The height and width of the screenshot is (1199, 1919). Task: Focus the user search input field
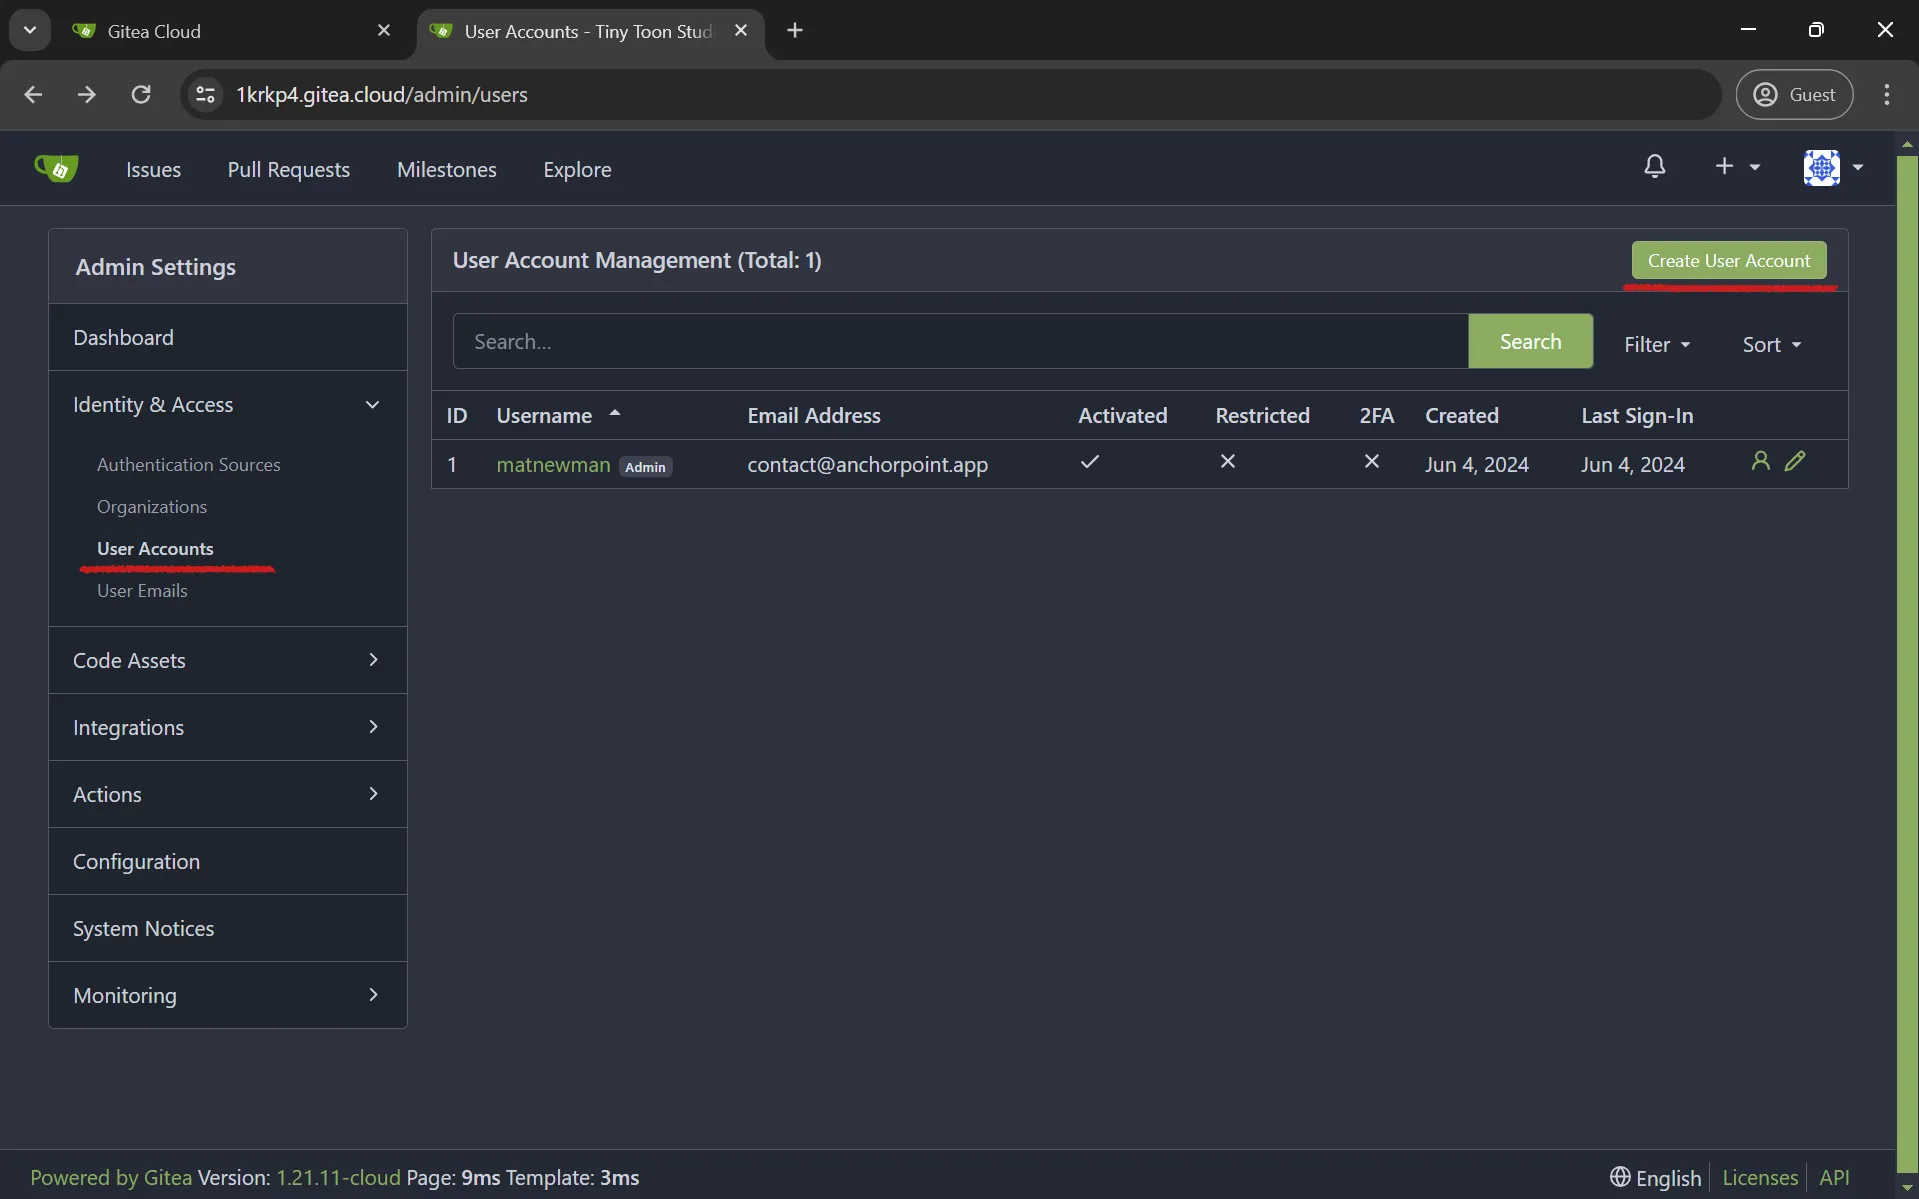point(960,341)
